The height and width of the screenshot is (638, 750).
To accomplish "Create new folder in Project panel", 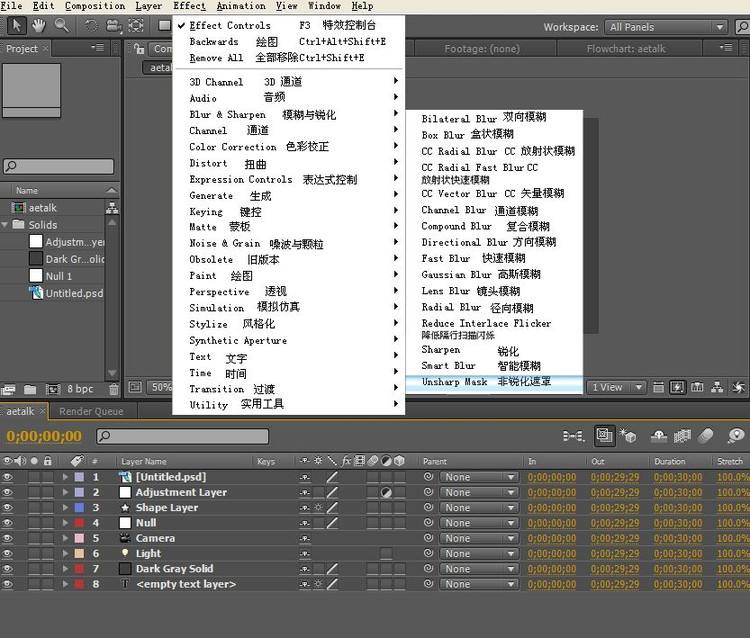I will coord(30,390).
